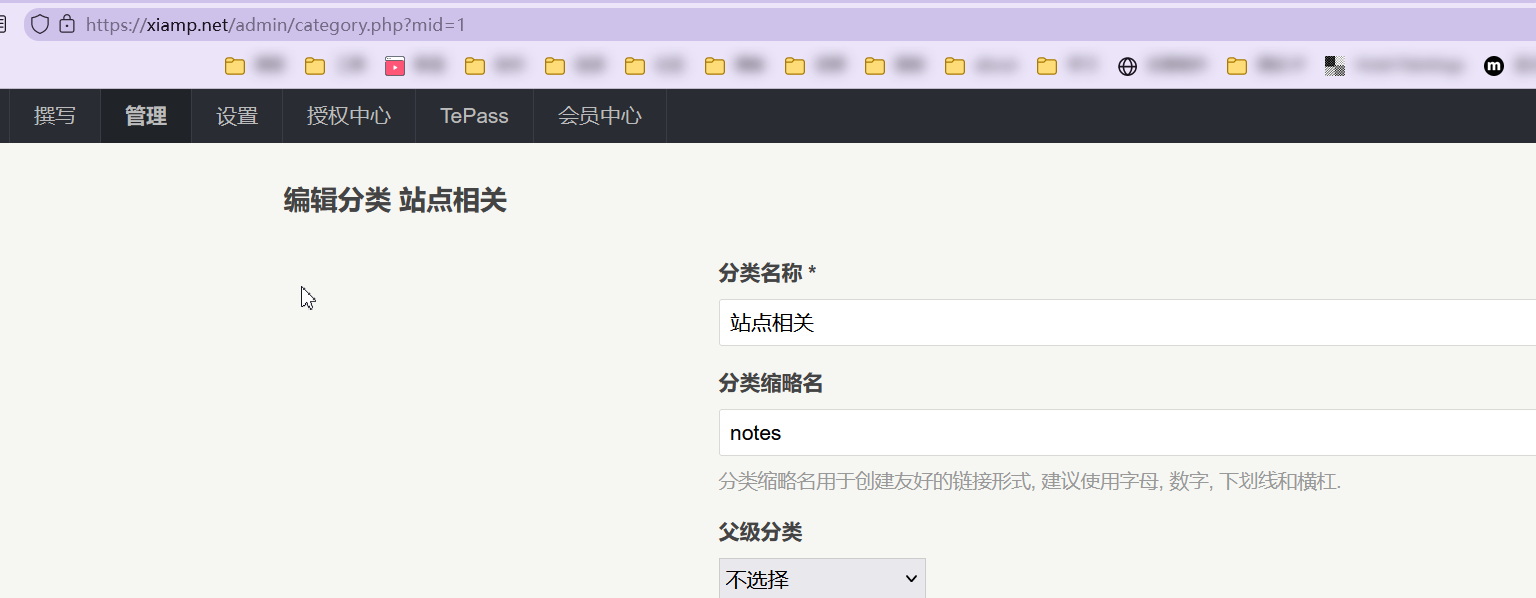Viewport: 1536px width, 598px height.
Task: Open the first yellow folder on the bookmarks bar
Action: click(234, 65)
